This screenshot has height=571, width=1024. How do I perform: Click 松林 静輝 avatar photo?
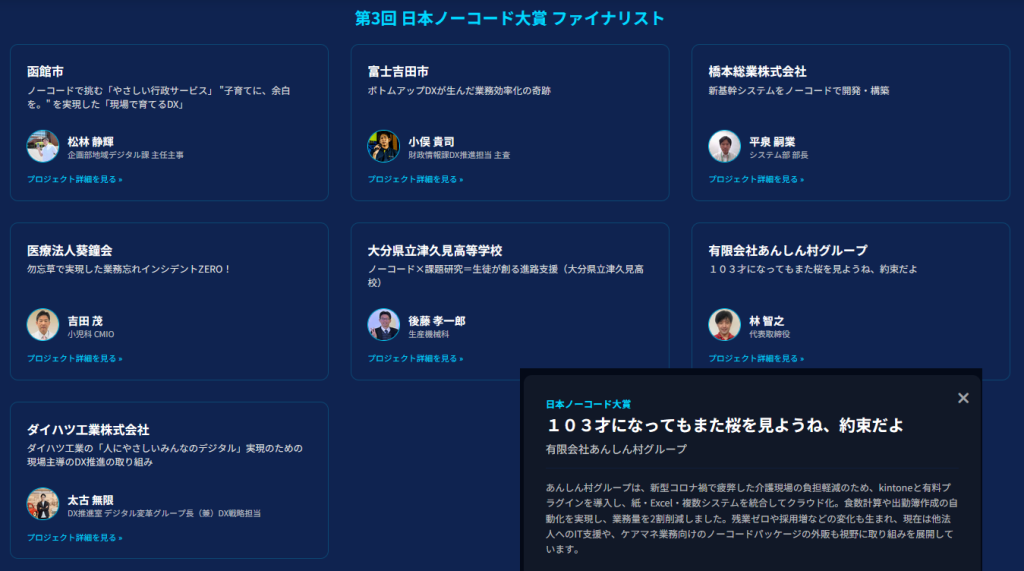[42, 146]
